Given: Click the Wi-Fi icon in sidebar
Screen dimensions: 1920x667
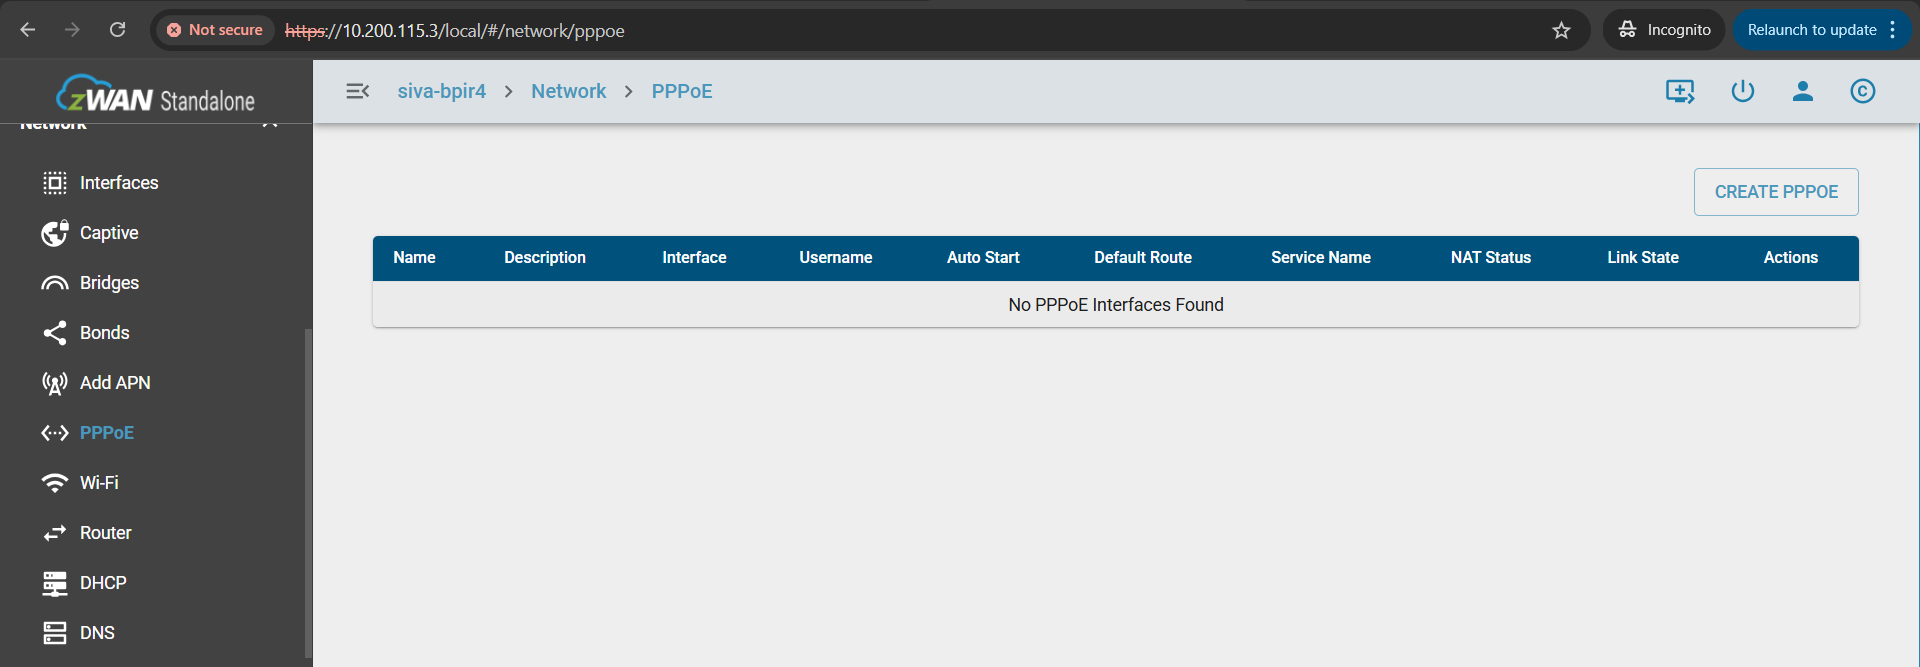Looking at the screenshot, I should [x=54, y=483].
